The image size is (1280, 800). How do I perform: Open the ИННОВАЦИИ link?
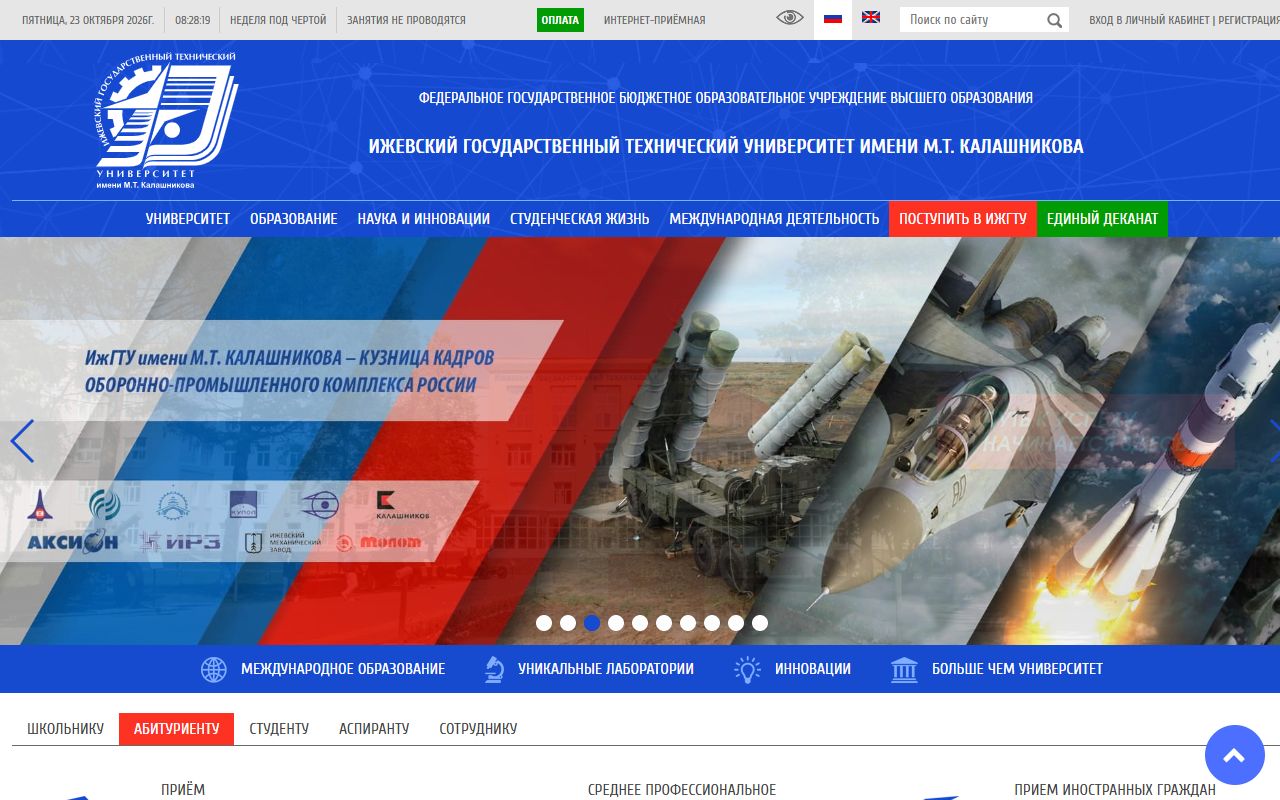(813, 669)
